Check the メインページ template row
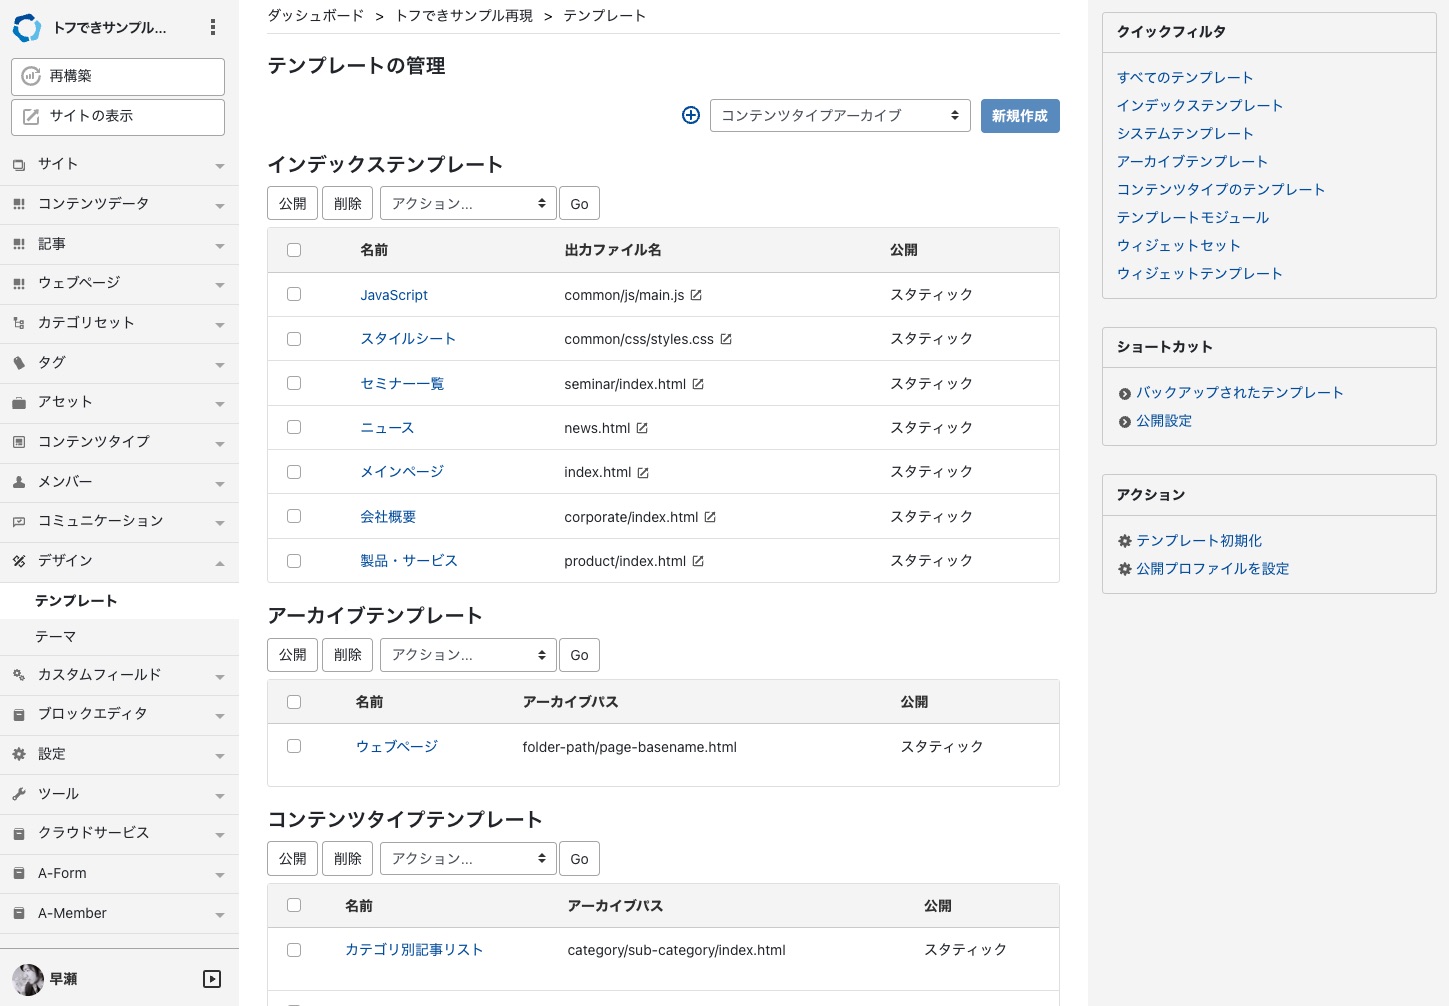 tap(294, 472)
